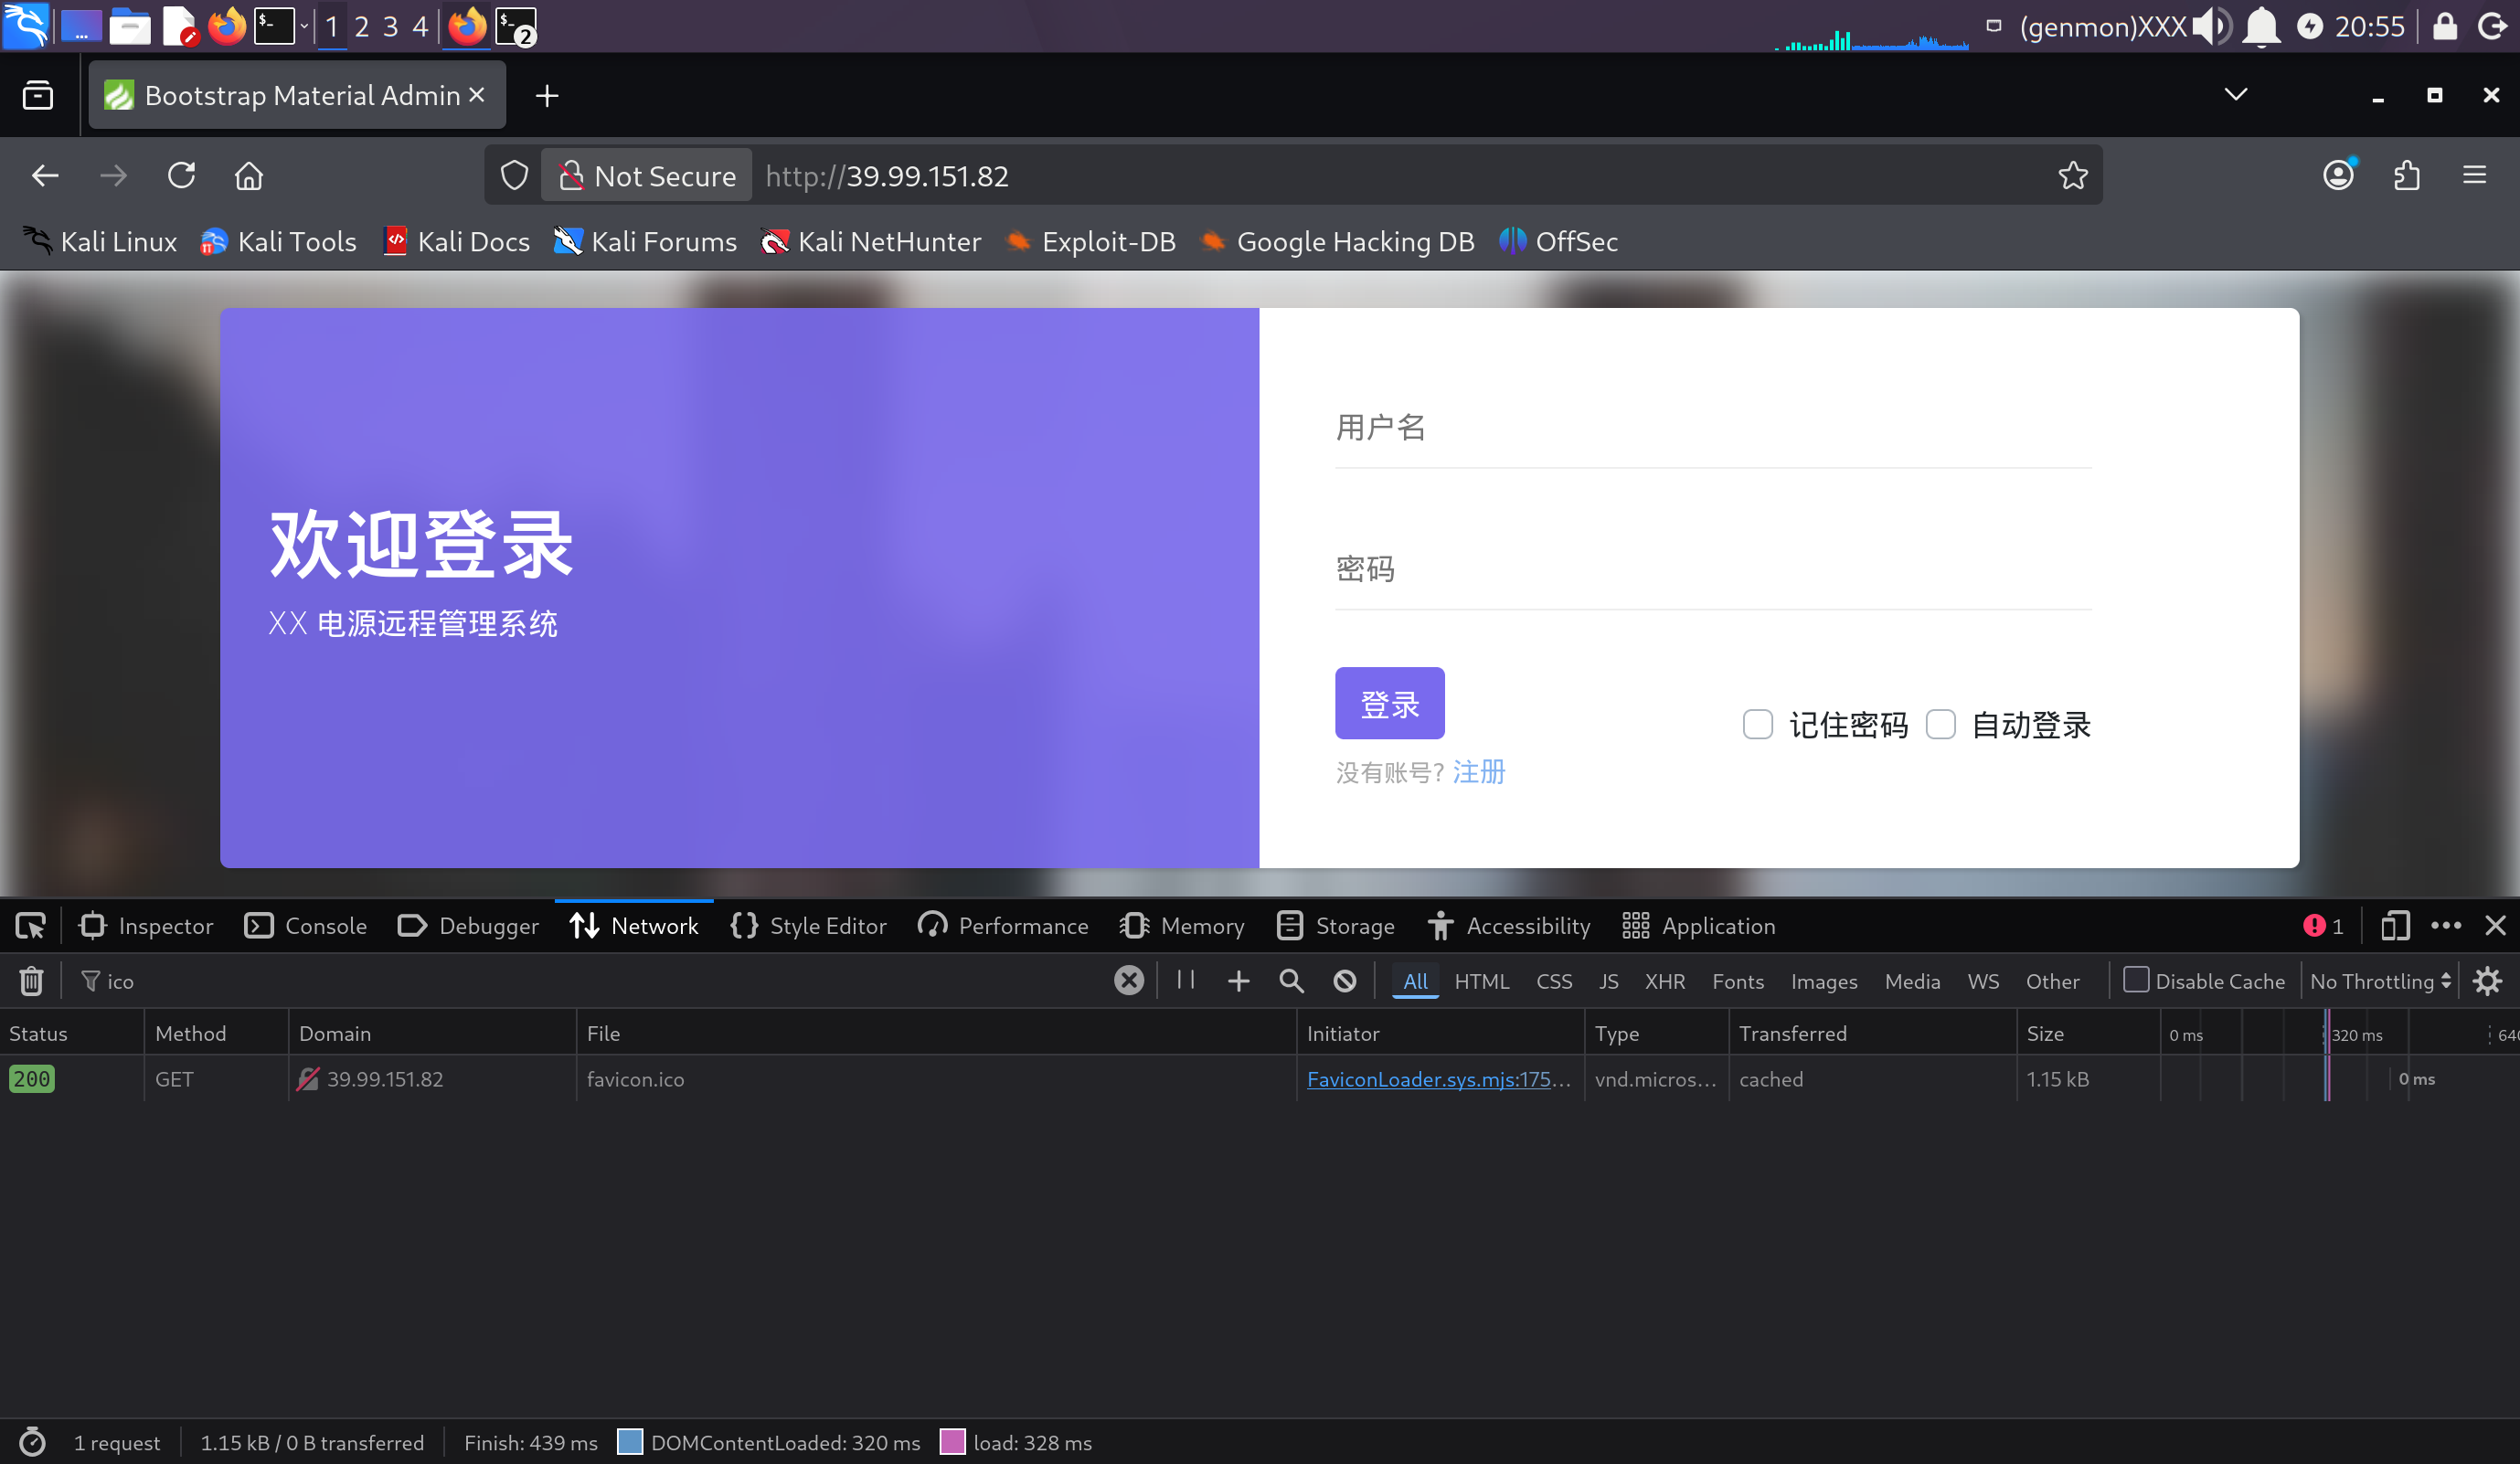Screen dimensions: 2520x1464
Task: Check 自动登录 auto login box
Action: (1940, 724)
